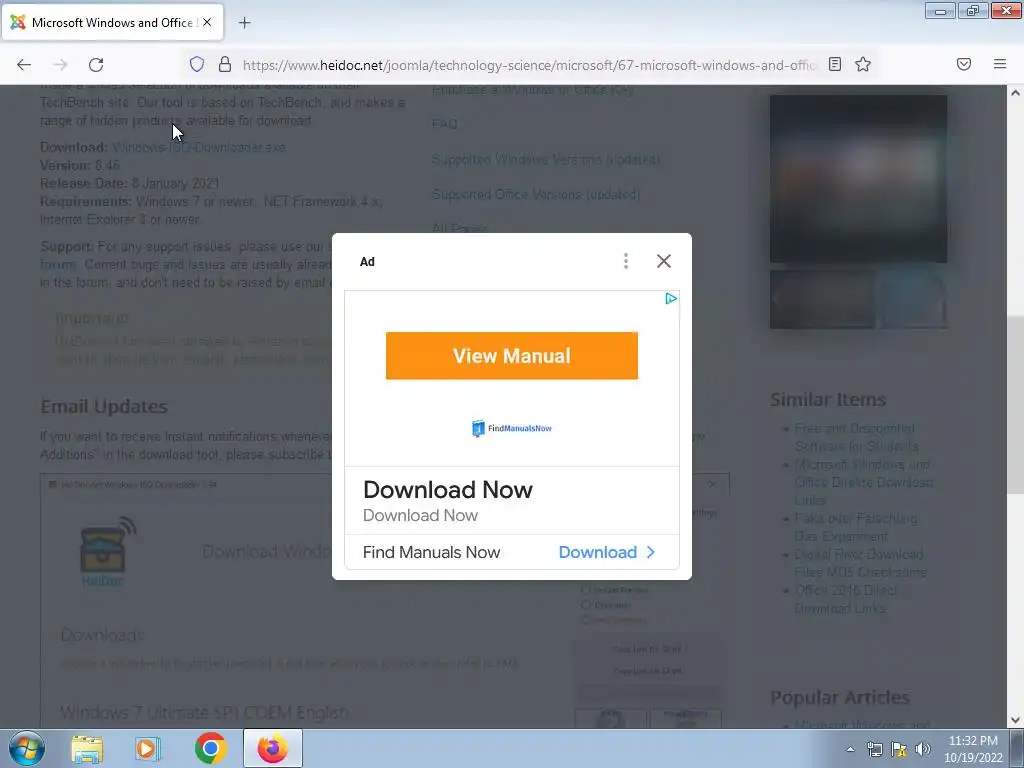The image size is (1024, 768).
Task: Open the volume speaker tray icon
Action: 923,749
